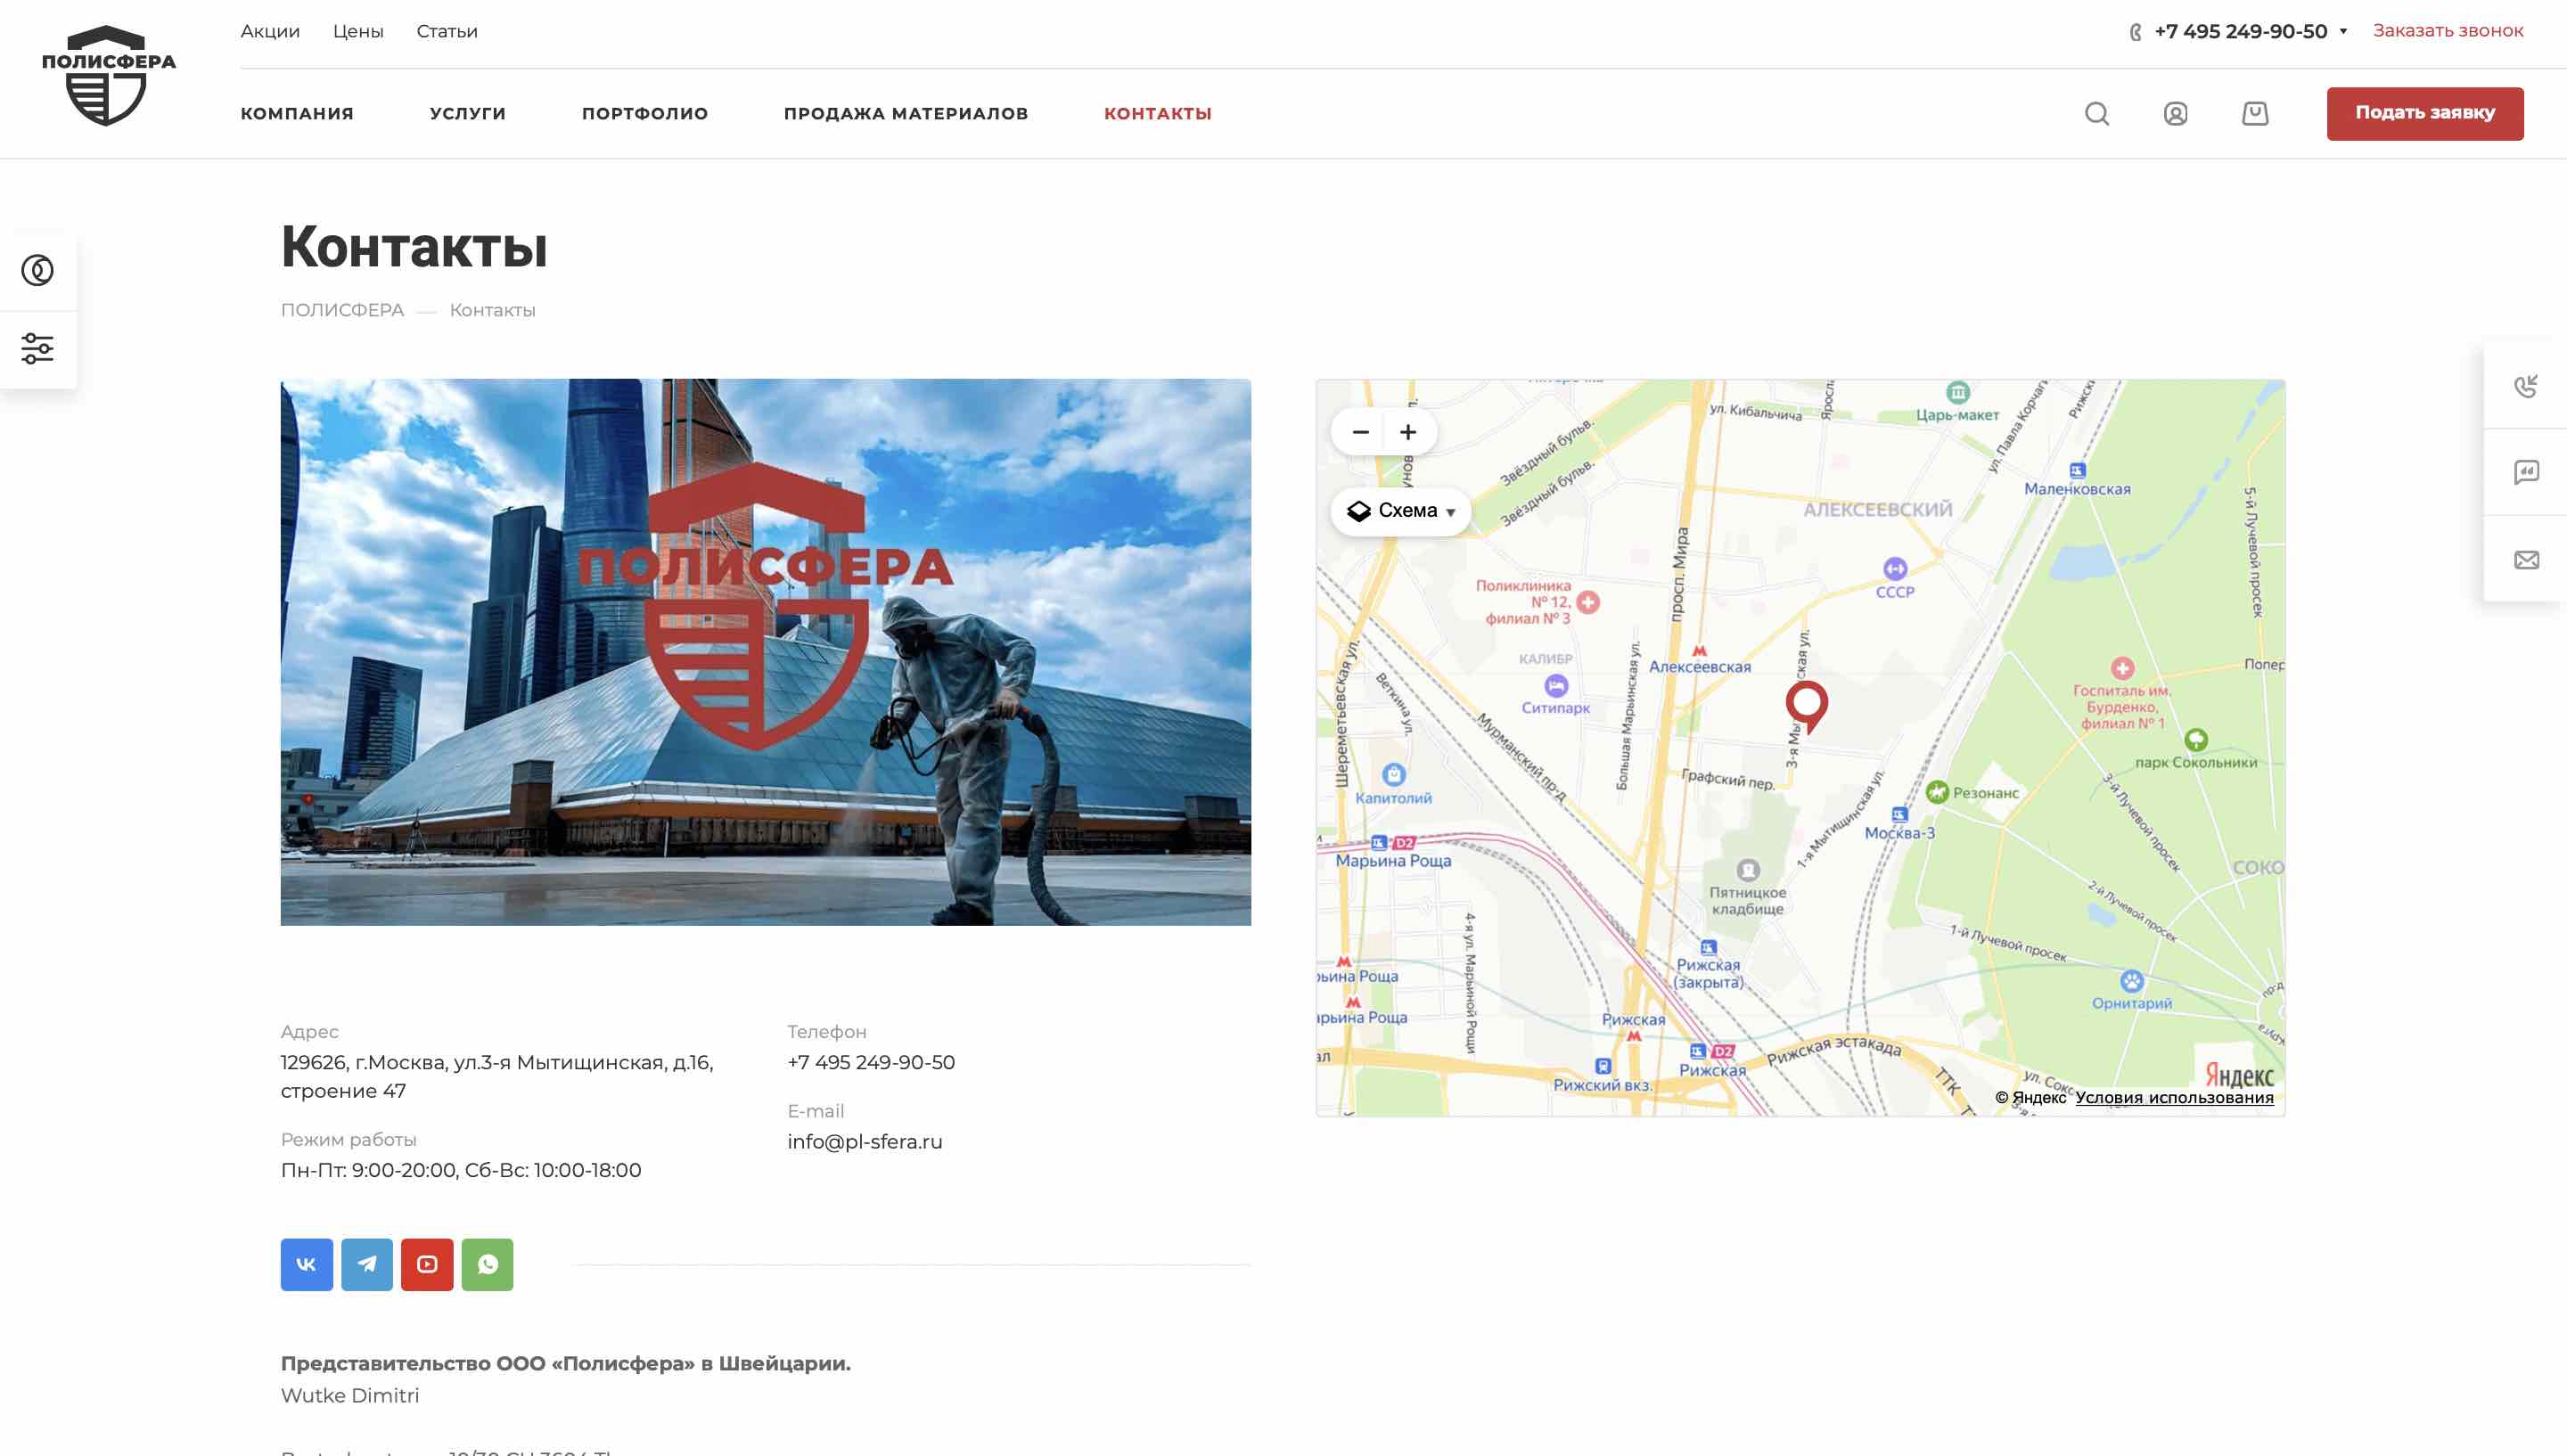Screen dimensions: 2567x1456
Task: Open the Услуги menu item
Action: click(467, 114)
